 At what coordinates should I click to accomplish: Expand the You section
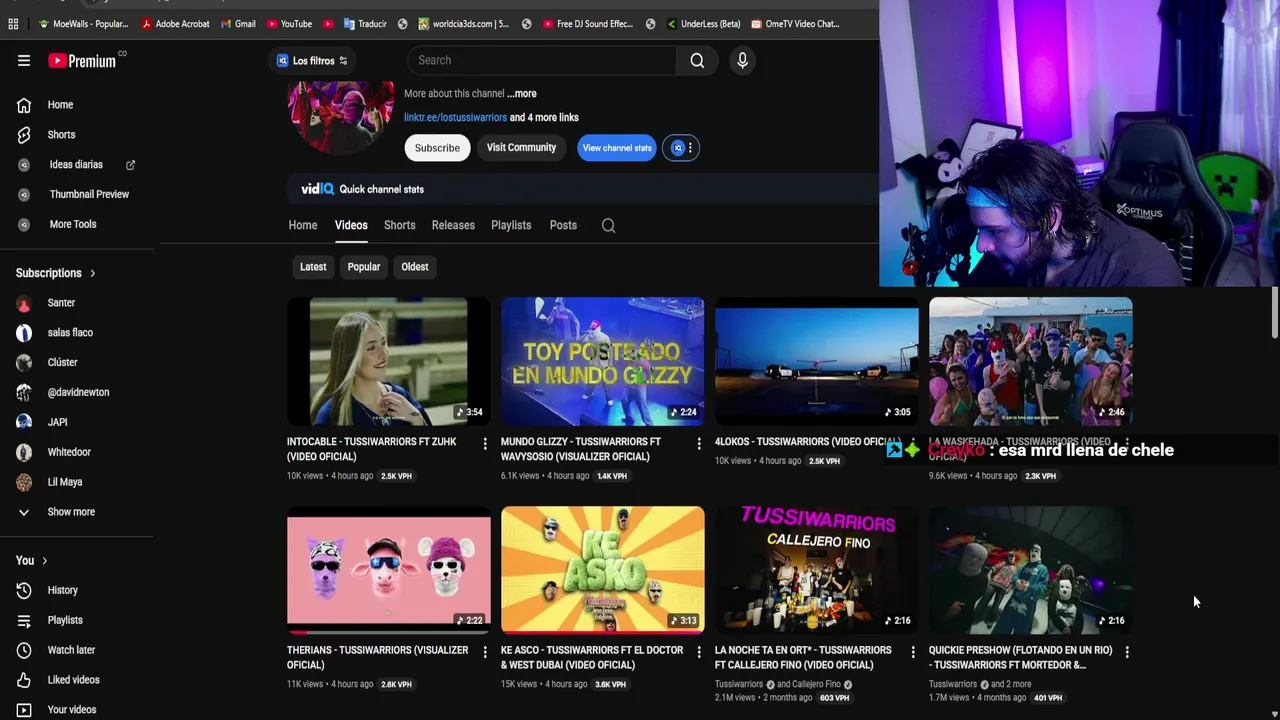32,560
